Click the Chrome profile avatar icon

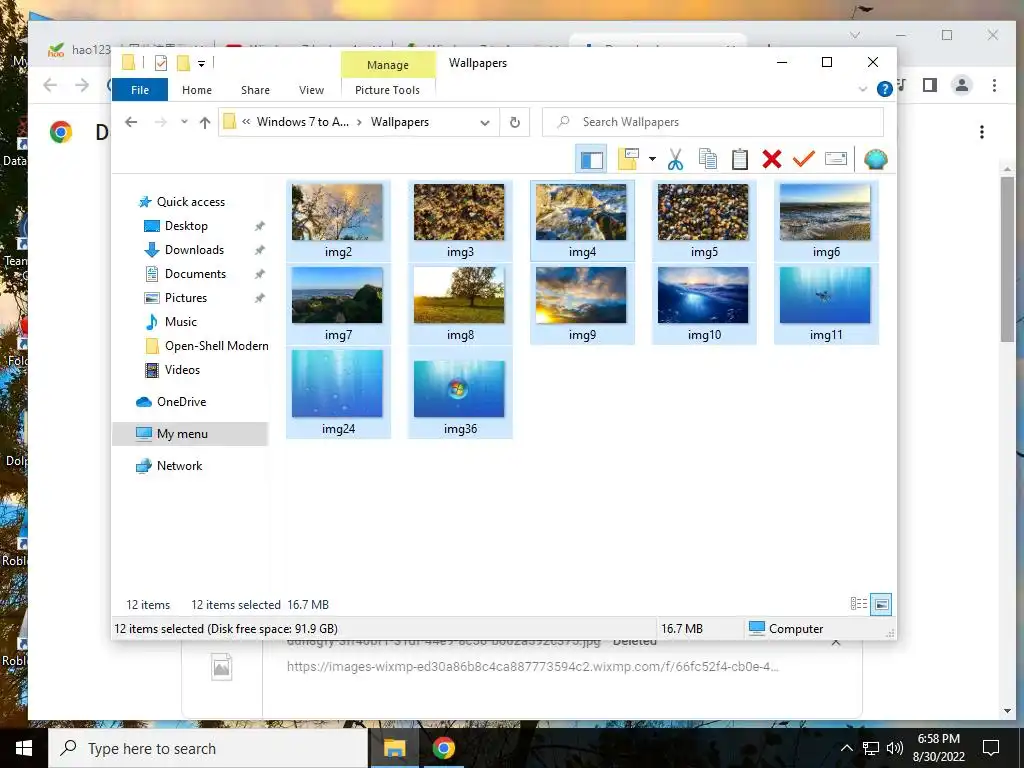(x=961, y=85)
